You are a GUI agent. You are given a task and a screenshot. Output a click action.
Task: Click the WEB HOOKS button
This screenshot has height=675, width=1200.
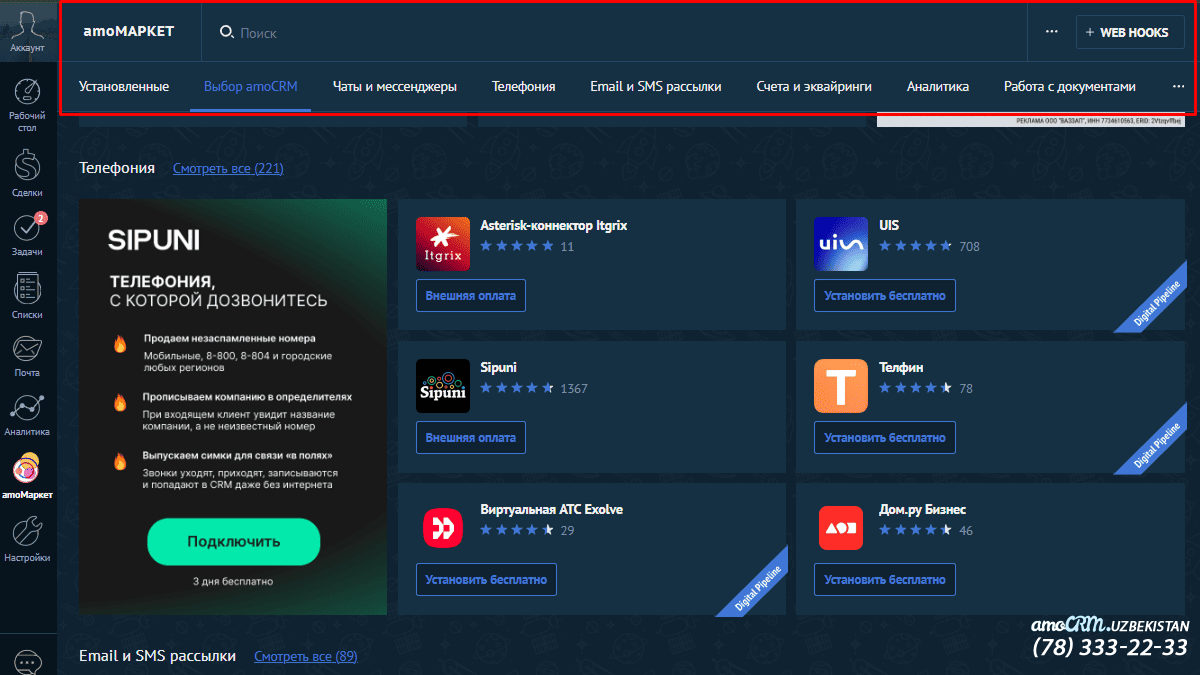click(1130, 32)
